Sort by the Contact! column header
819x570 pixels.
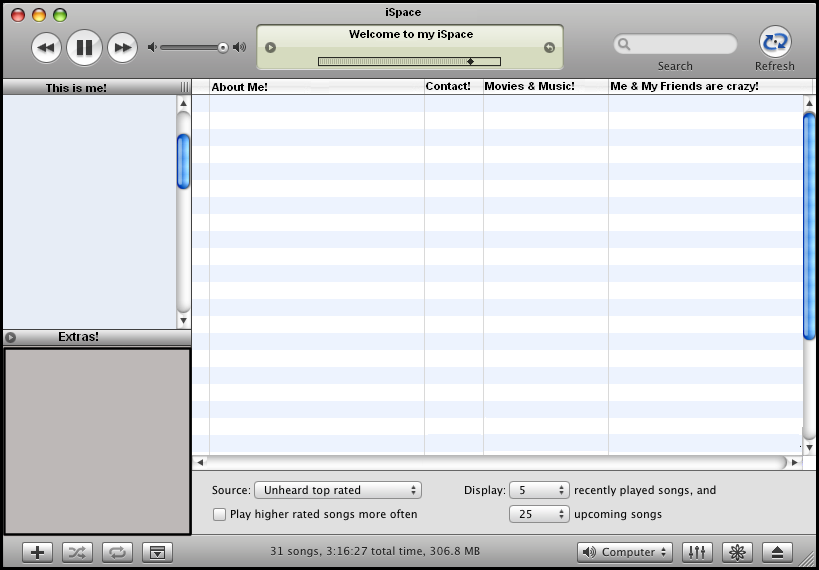click(x=454, y=87)
